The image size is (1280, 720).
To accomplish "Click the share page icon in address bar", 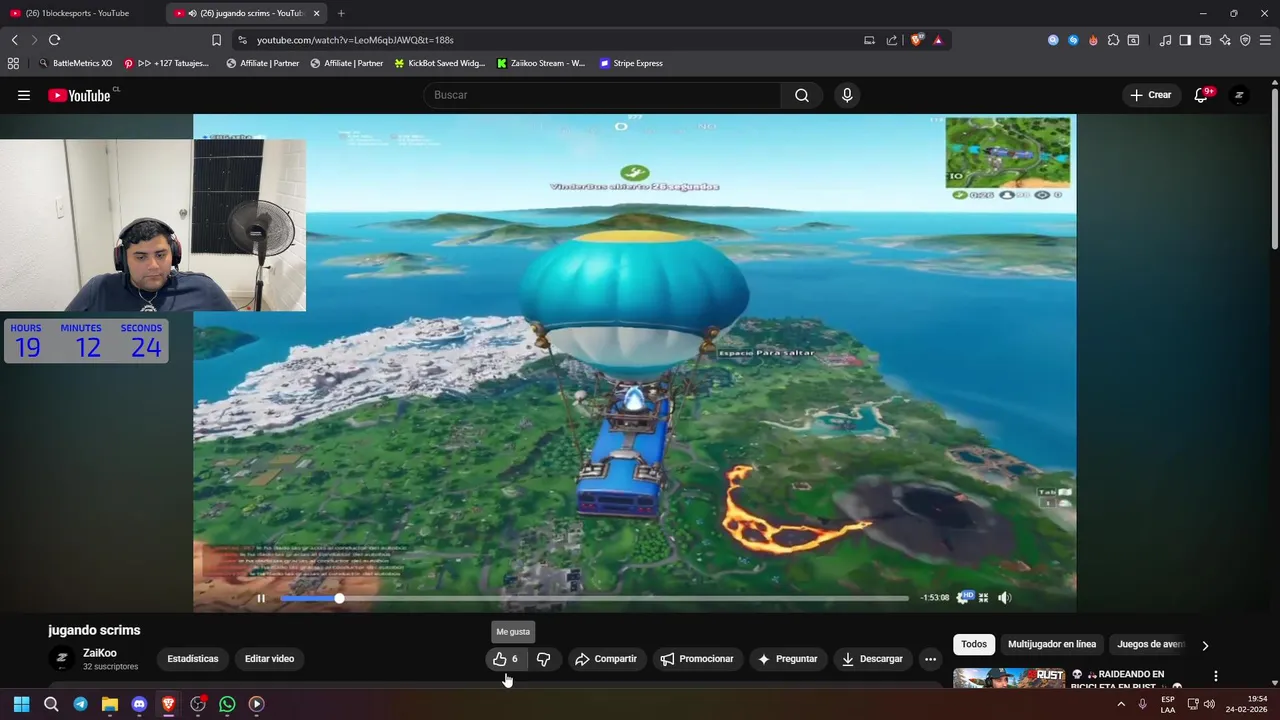I will (891, 40).
